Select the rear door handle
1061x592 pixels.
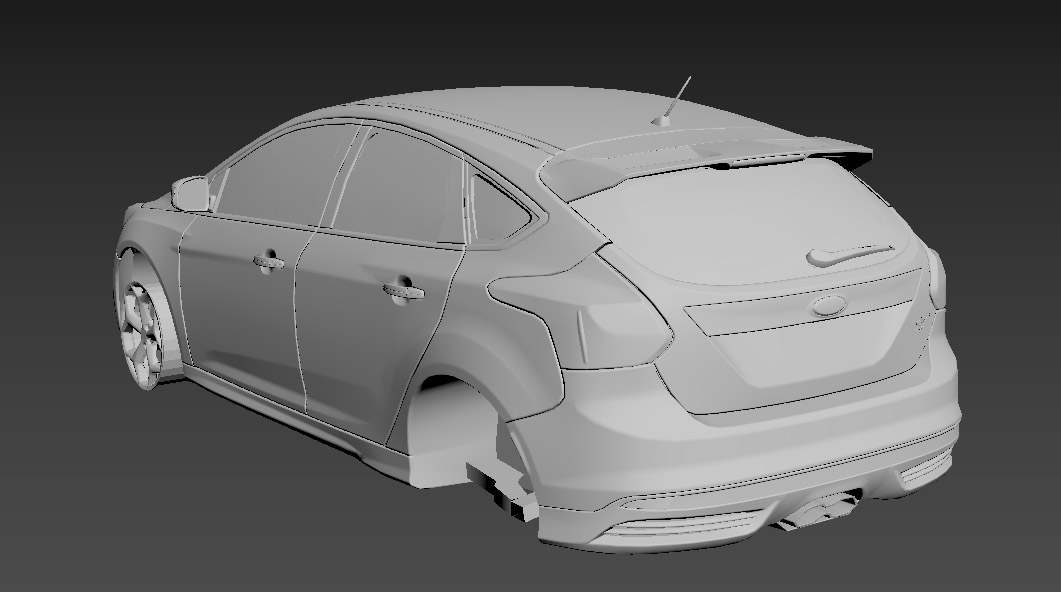tap(402, 290)
